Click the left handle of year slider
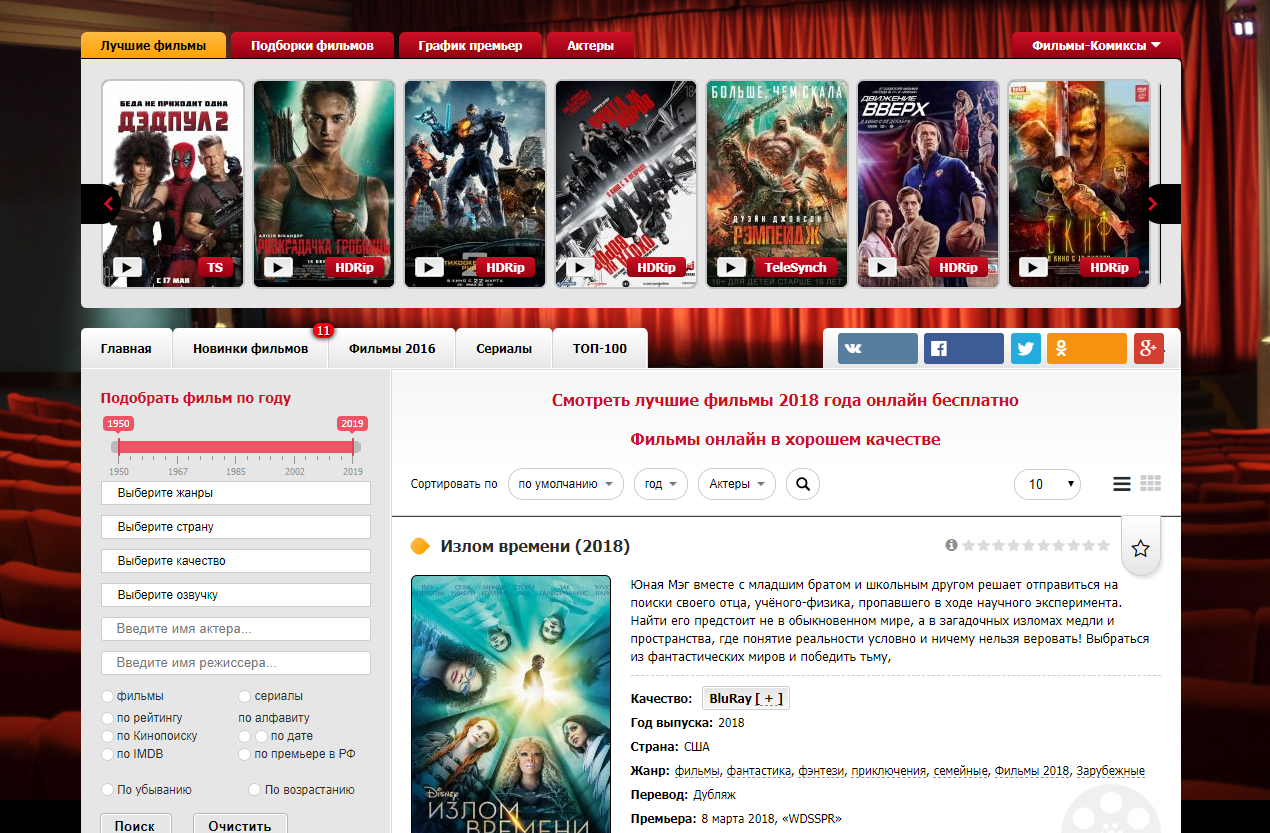The height and width of the screenshot is (833, 1270). (118, 447)
